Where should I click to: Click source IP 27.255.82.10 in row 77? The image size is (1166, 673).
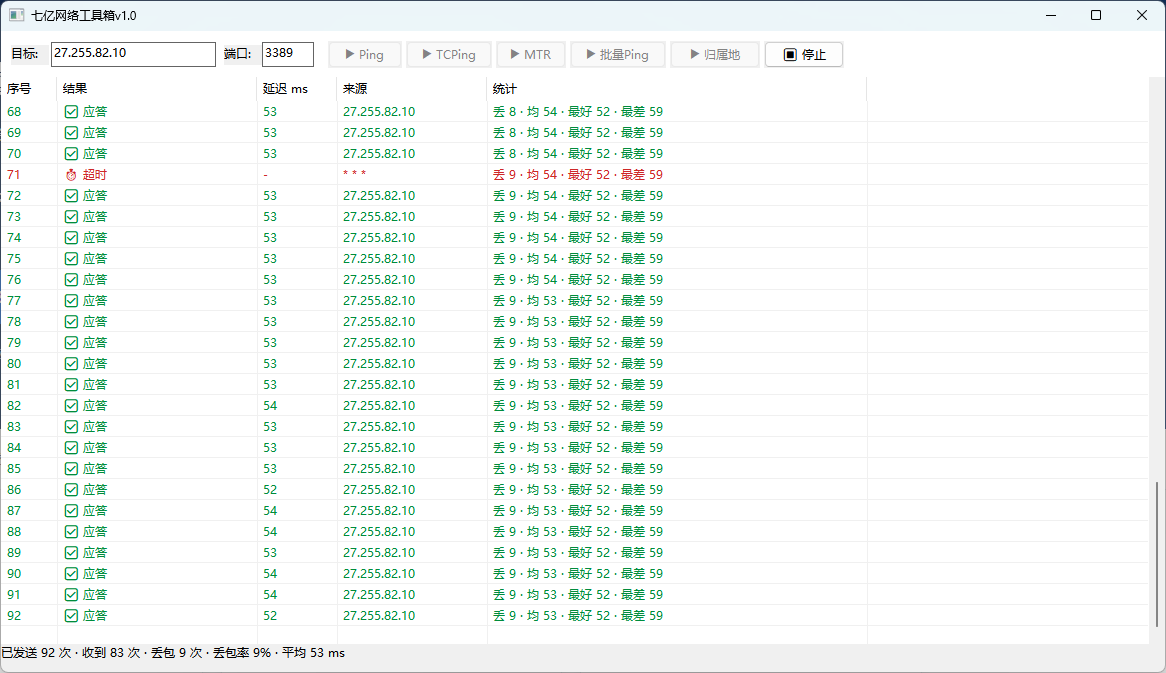[x=379, y=300]
